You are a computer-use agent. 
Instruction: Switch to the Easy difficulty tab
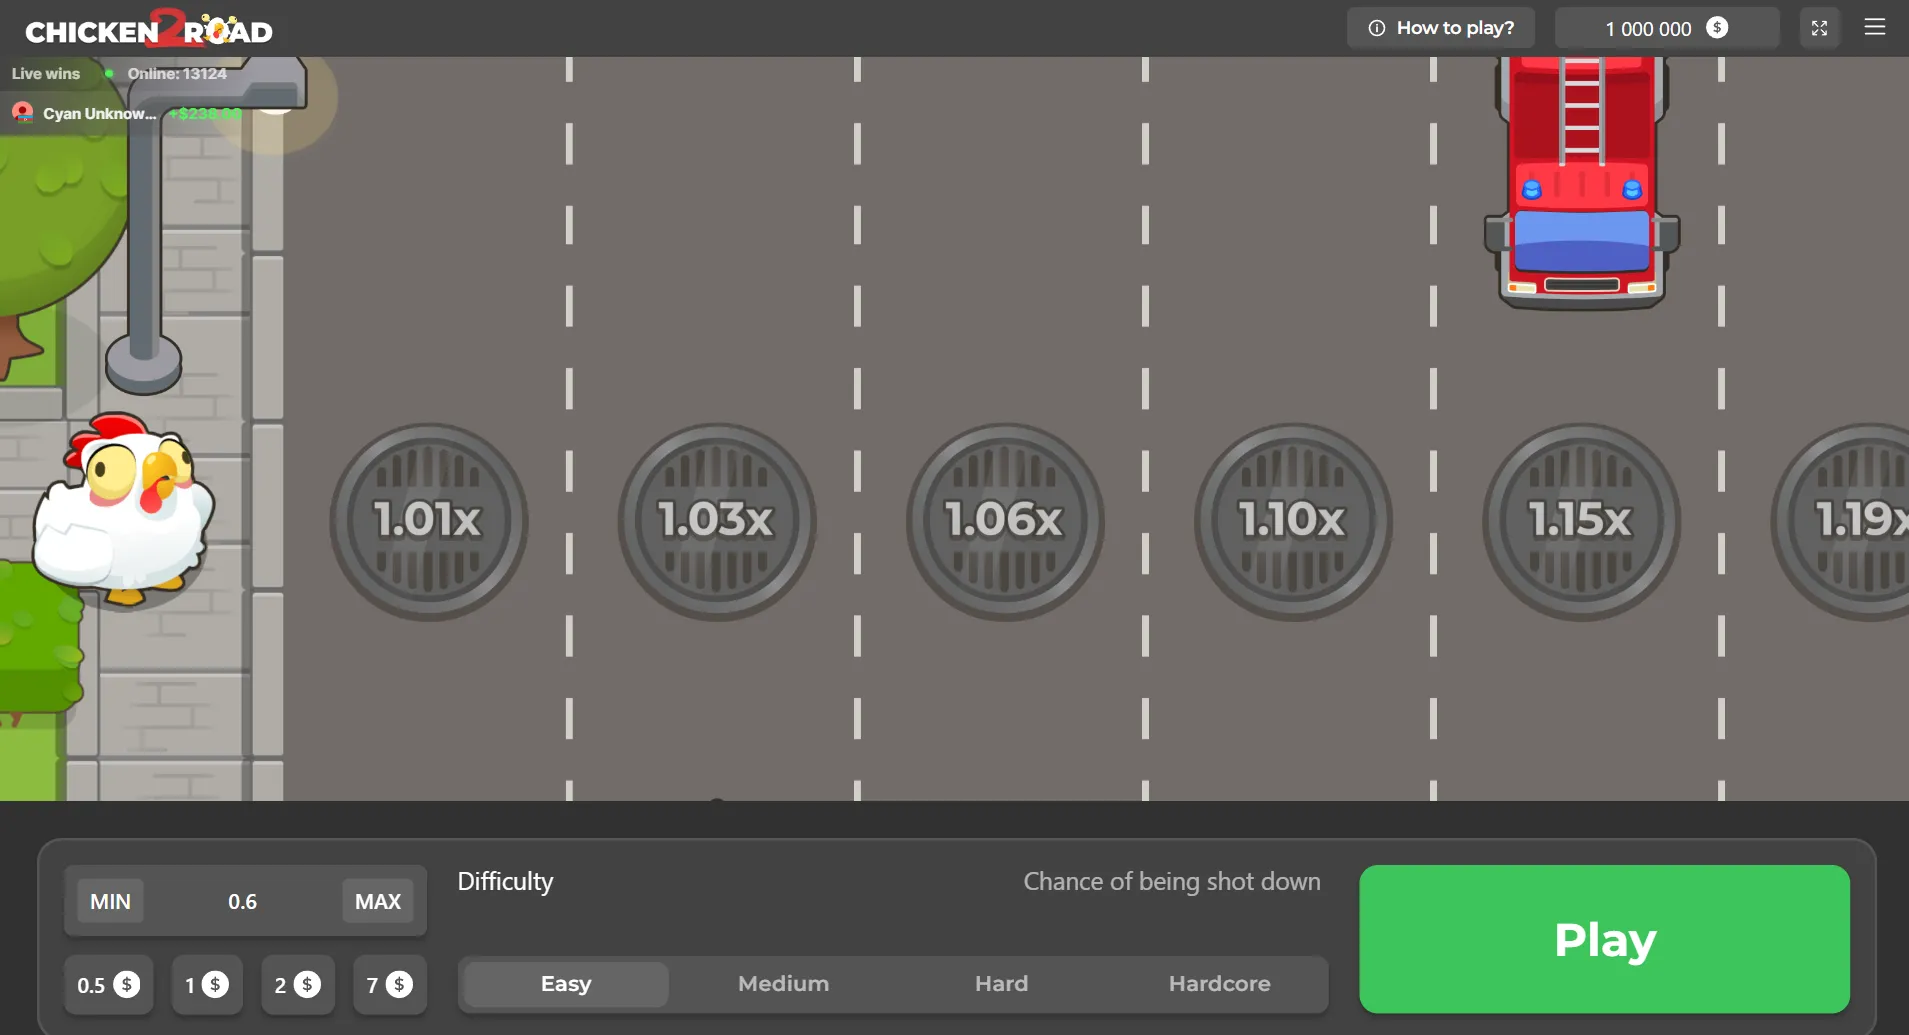pyautogui.click(x=564, y=984)
